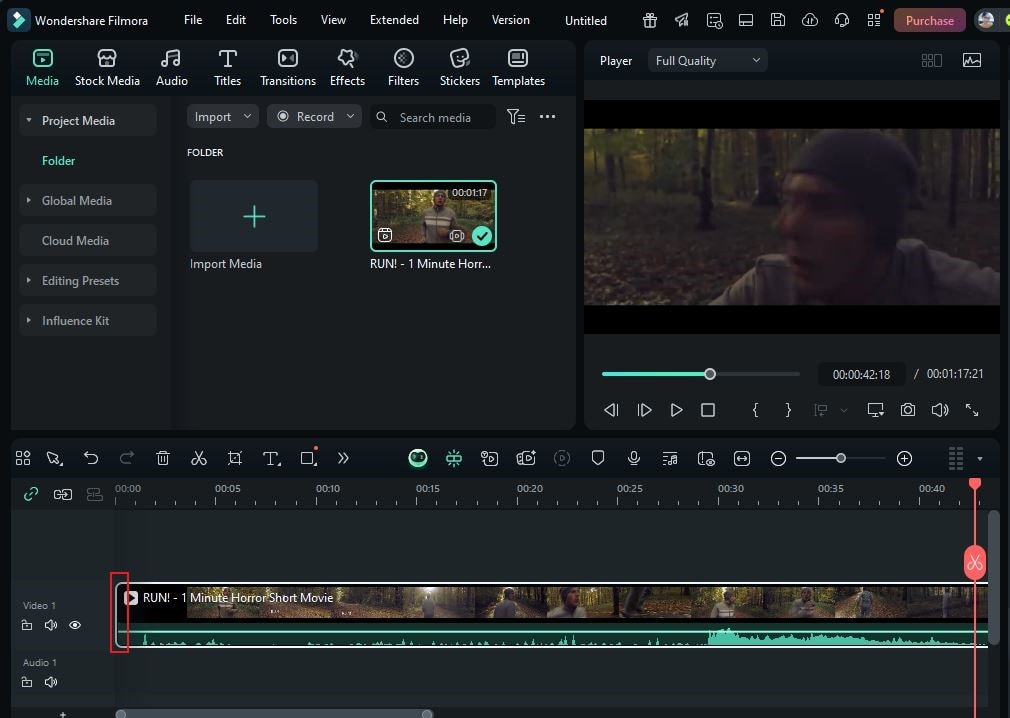Image resolution: width=1010 pixels, height=718 pixels.
Task: Set the mark in point brace
Action: 756,410
